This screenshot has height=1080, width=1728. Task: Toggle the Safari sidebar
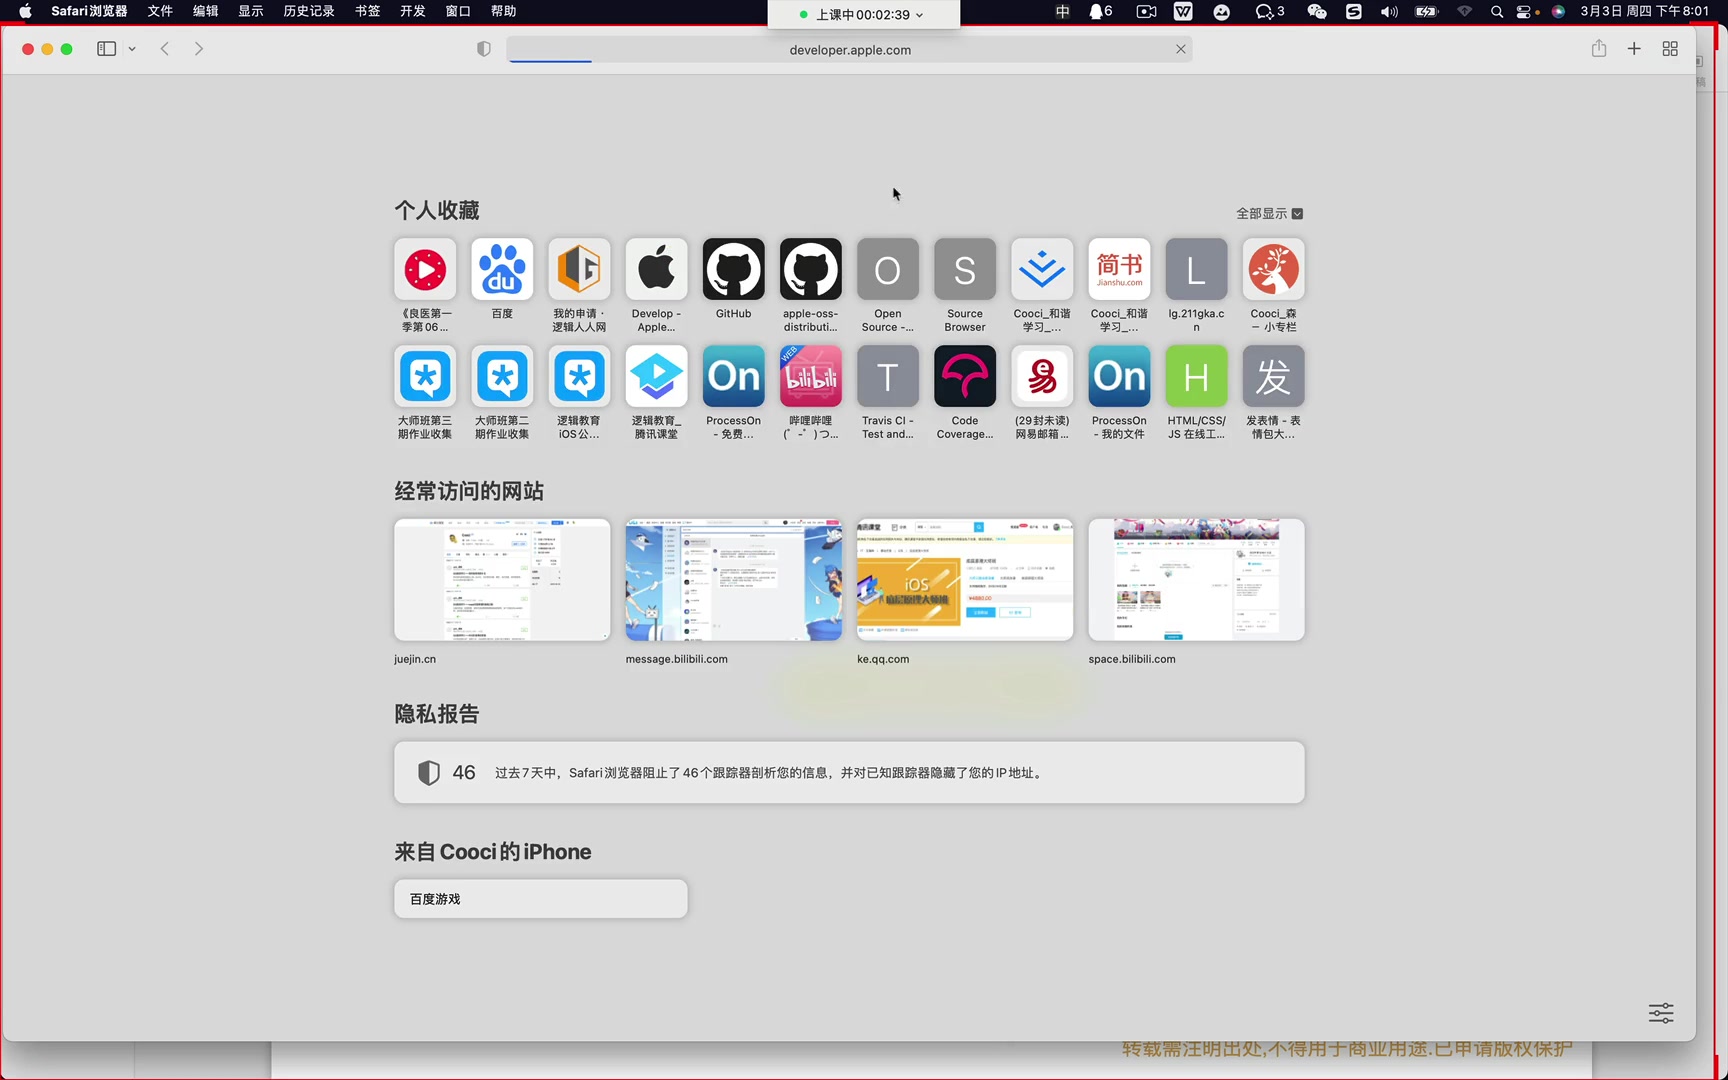coord(105,48)
